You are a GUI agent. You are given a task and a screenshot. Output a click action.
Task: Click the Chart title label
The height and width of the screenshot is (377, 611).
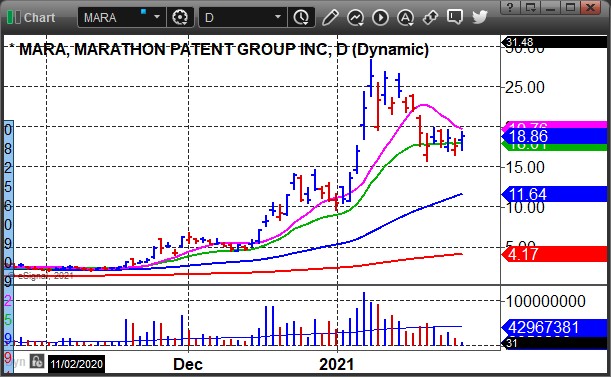coord(39,18)
